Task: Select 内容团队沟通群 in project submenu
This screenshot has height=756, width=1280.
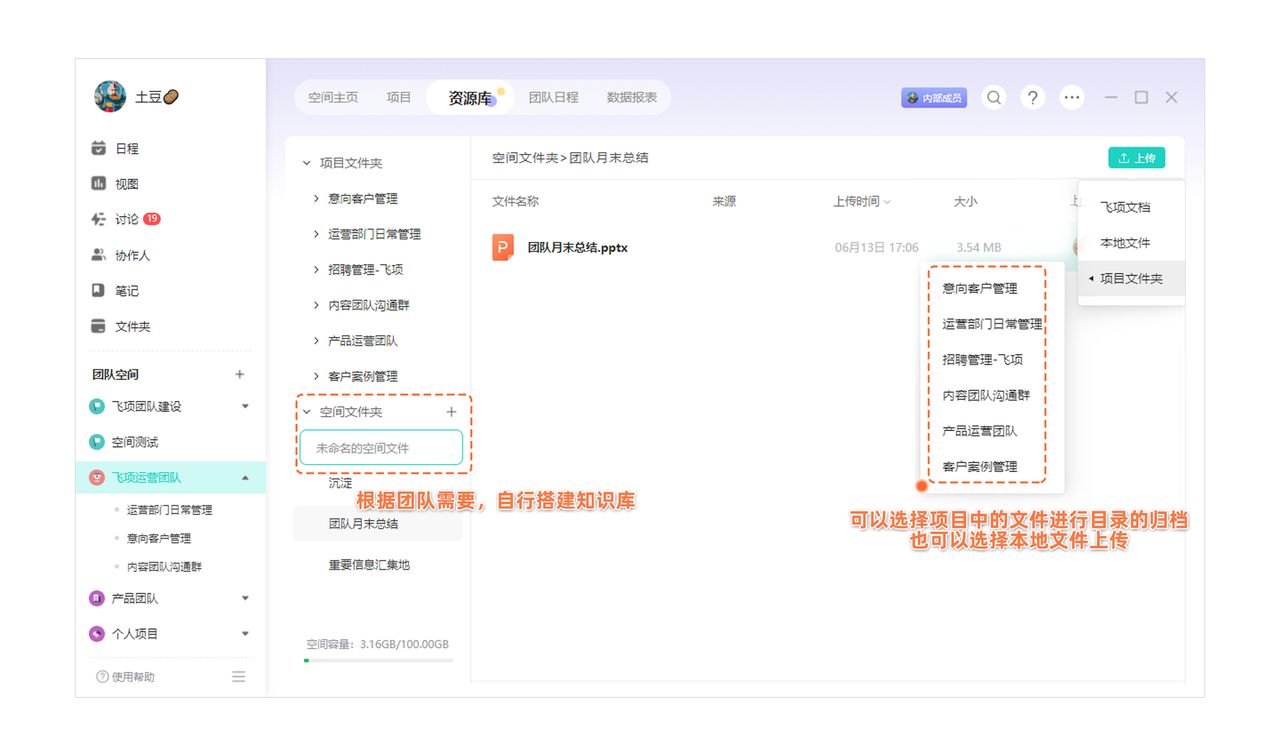Action: click(x=986, y=395)
